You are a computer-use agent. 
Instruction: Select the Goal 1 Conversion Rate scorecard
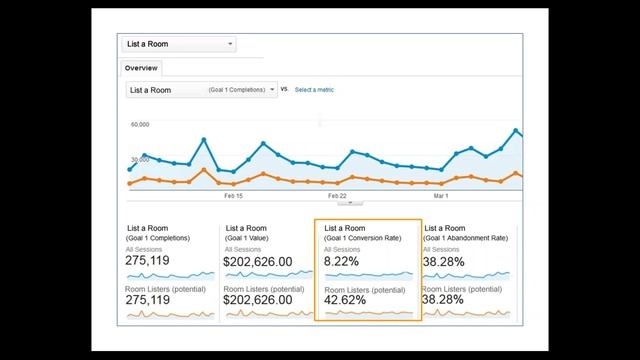click(x=368, y=270)
